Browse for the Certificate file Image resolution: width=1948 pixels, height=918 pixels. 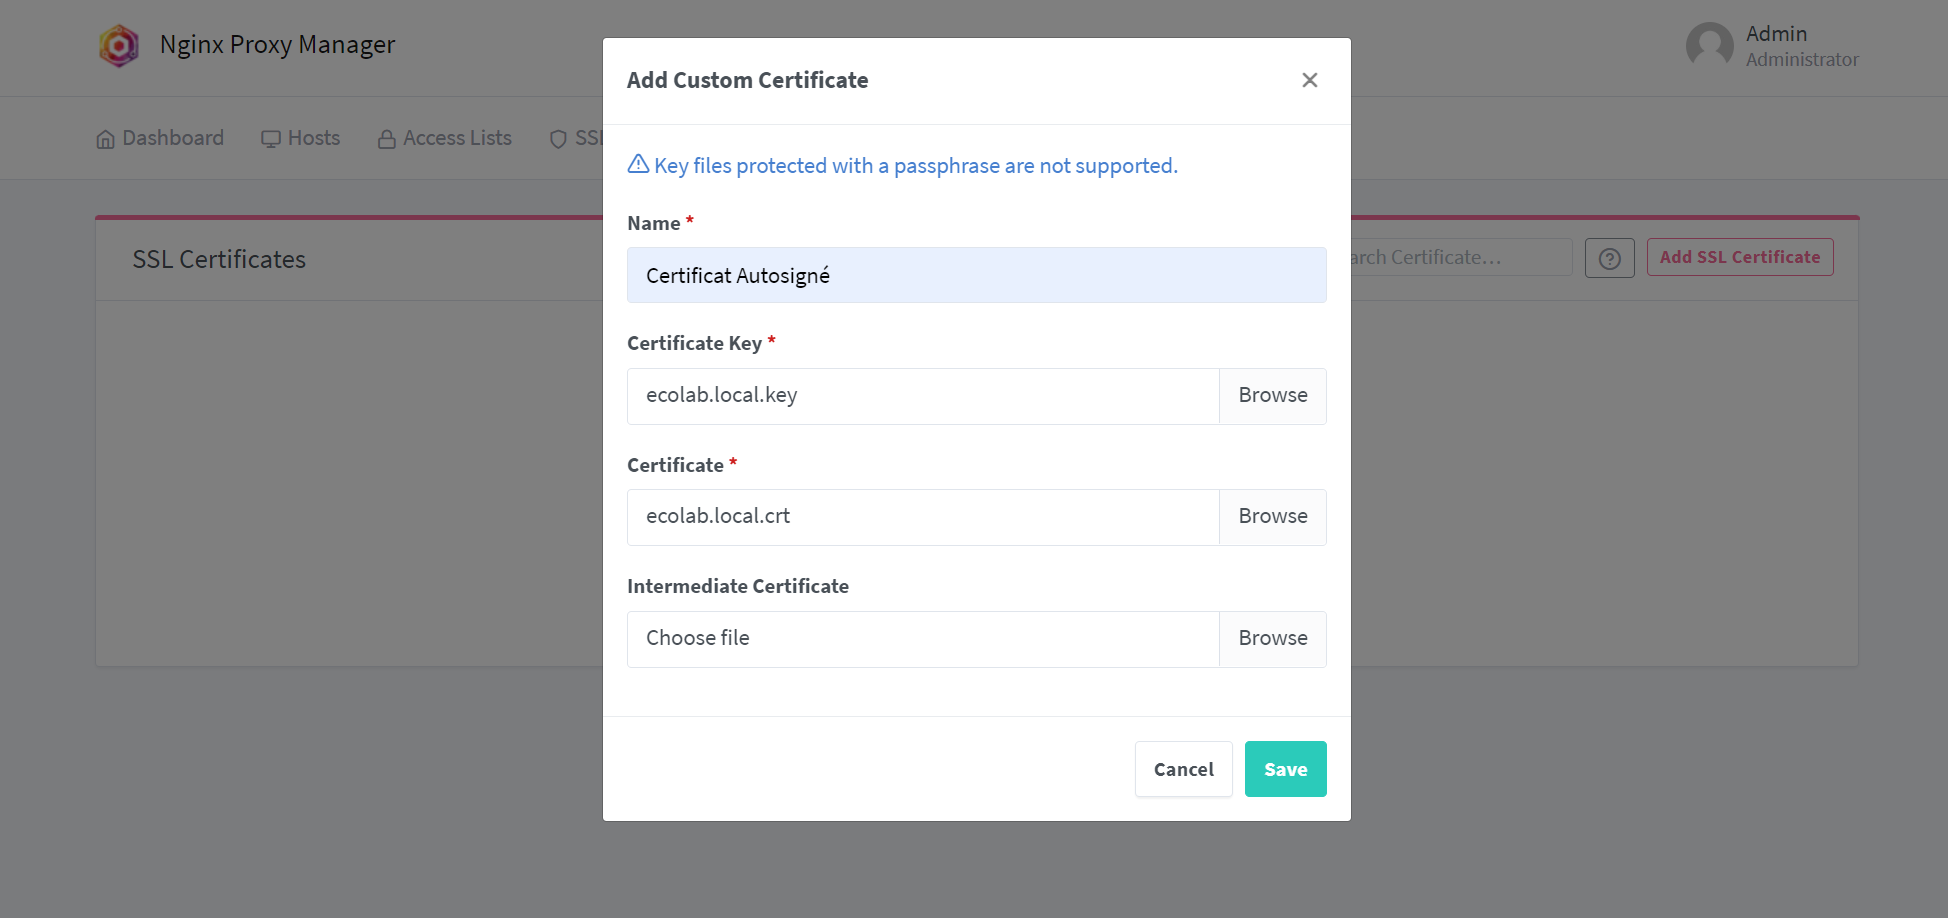[1272, 517]
